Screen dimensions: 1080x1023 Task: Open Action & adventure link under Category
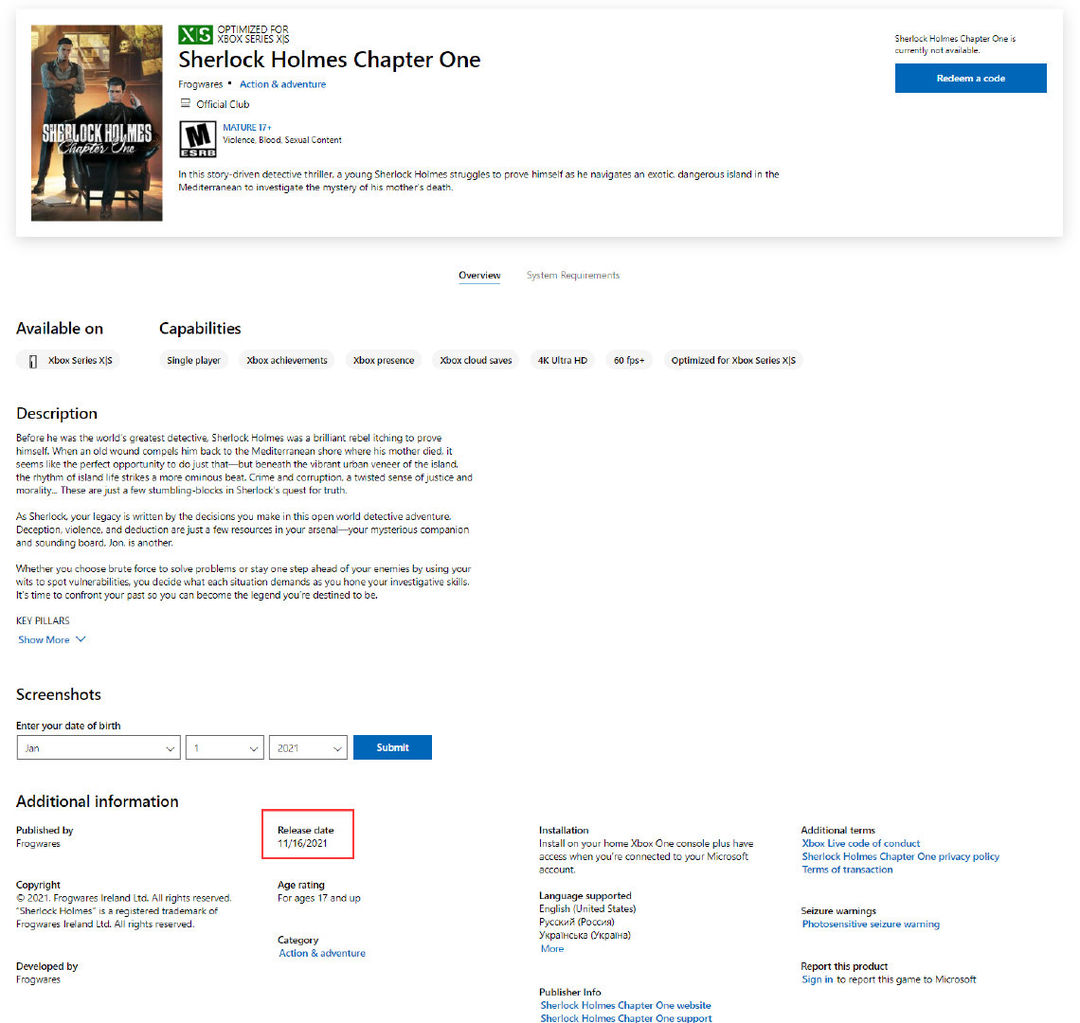[x=322, y=953]
